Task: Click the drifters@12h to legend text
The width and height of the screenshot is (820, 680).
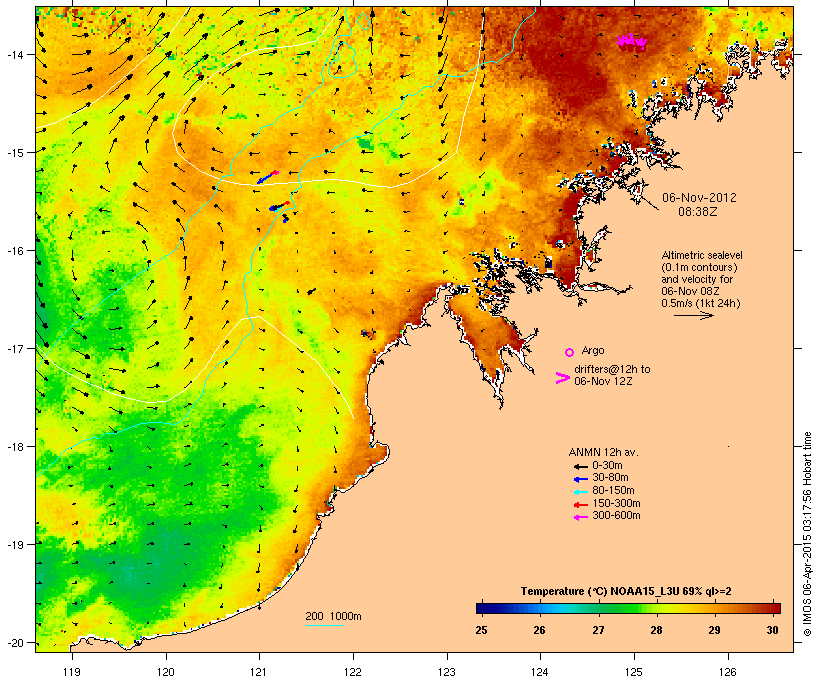Action: [x=612, y=369]
